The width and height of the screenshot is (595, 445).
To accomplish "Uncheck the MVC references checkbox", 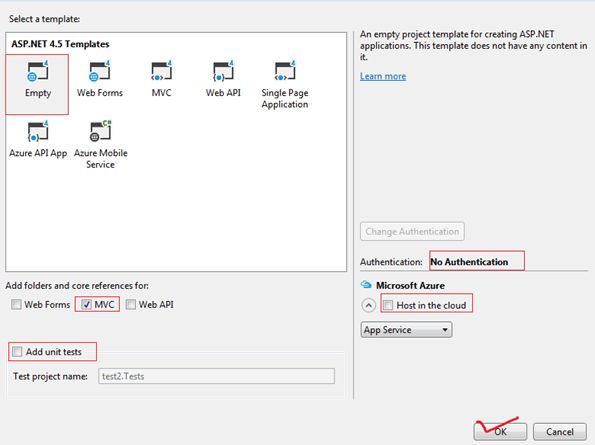I will tap(86, 304).
